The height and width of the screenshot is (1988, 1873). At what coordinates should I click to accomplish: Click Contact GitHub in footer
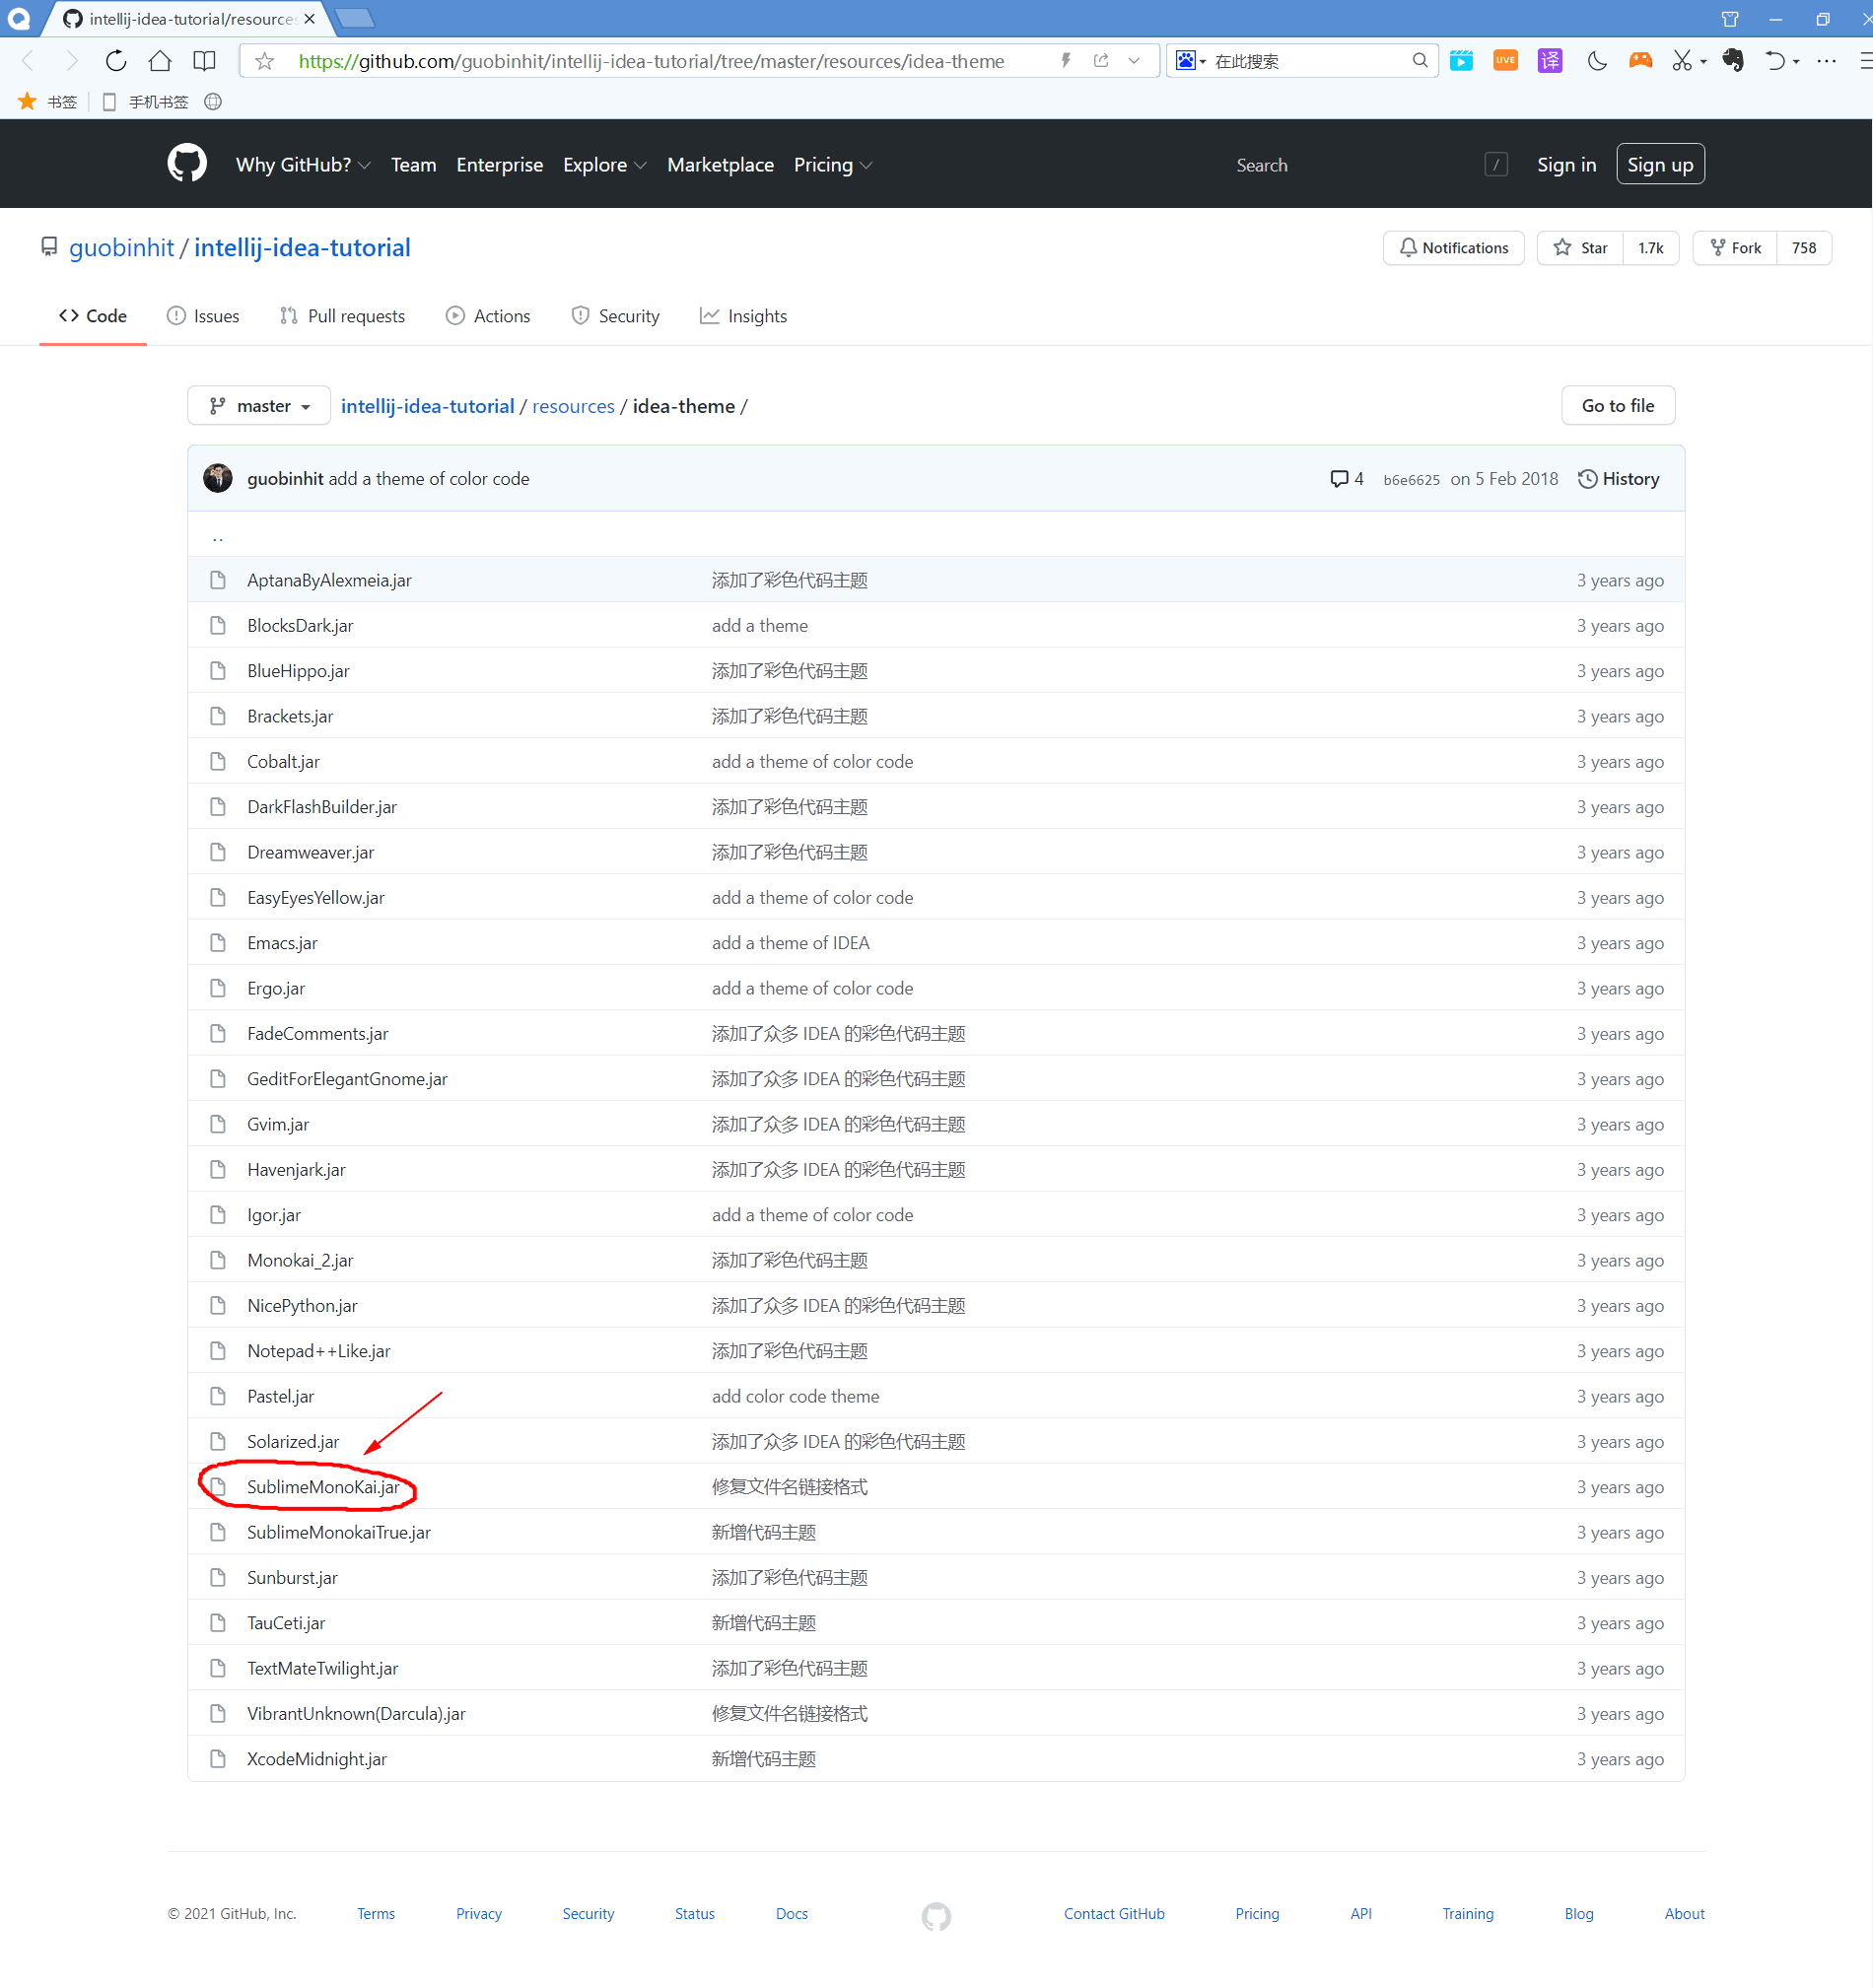(x=1114, y=1913)
